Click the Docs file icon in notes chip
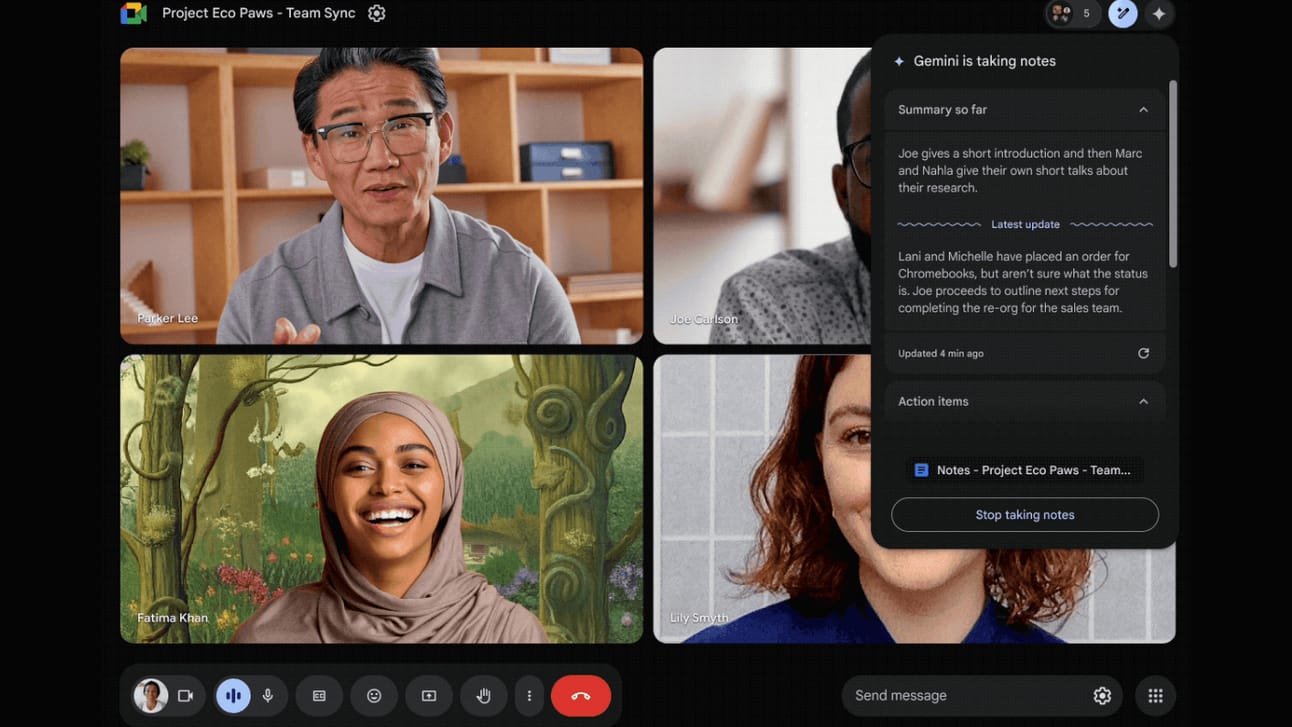This screenshot has height=727, width=1292. [922, 470]
